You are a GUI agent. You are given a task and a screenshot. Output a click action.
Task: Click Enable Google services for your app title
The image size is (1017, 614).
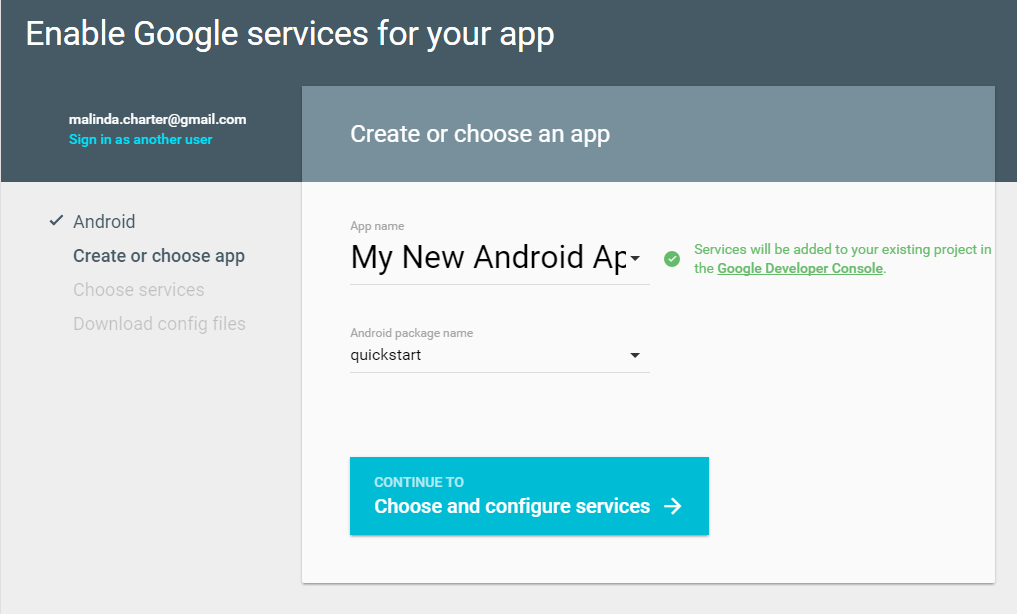(290, 34)
